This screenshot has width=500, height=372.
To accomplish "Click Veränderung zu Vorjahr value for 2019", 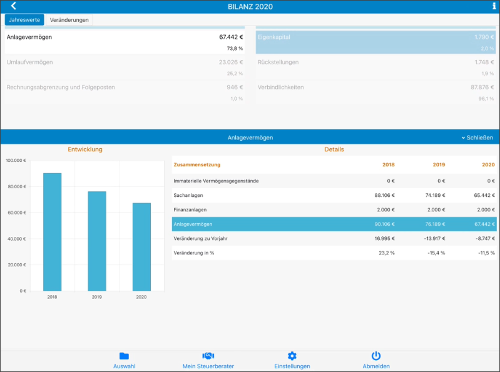I will (434, 238).
